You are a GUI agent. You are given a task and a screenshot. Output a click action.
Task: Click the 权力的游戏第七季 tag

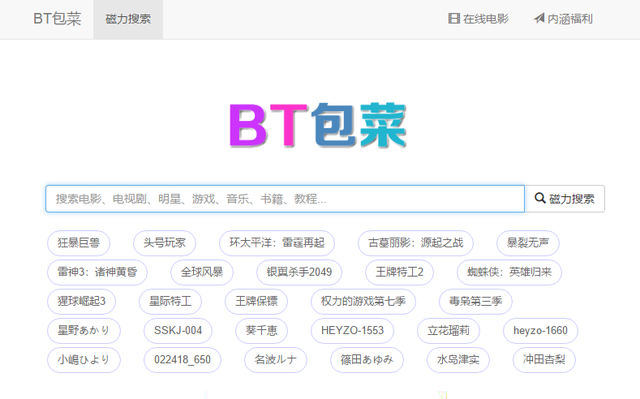tap(363, 301)
